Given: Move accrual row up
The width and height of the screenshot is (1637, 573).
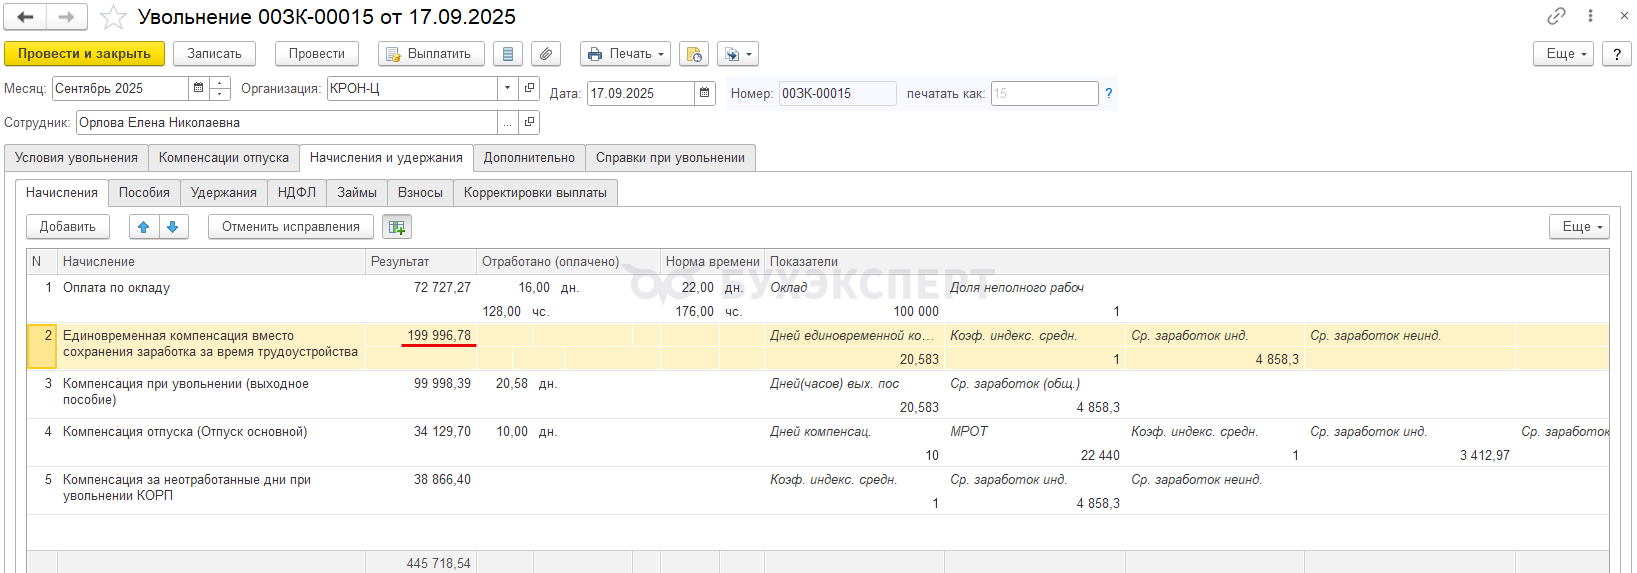Looking at the screenshot, I should coord(144,227).
